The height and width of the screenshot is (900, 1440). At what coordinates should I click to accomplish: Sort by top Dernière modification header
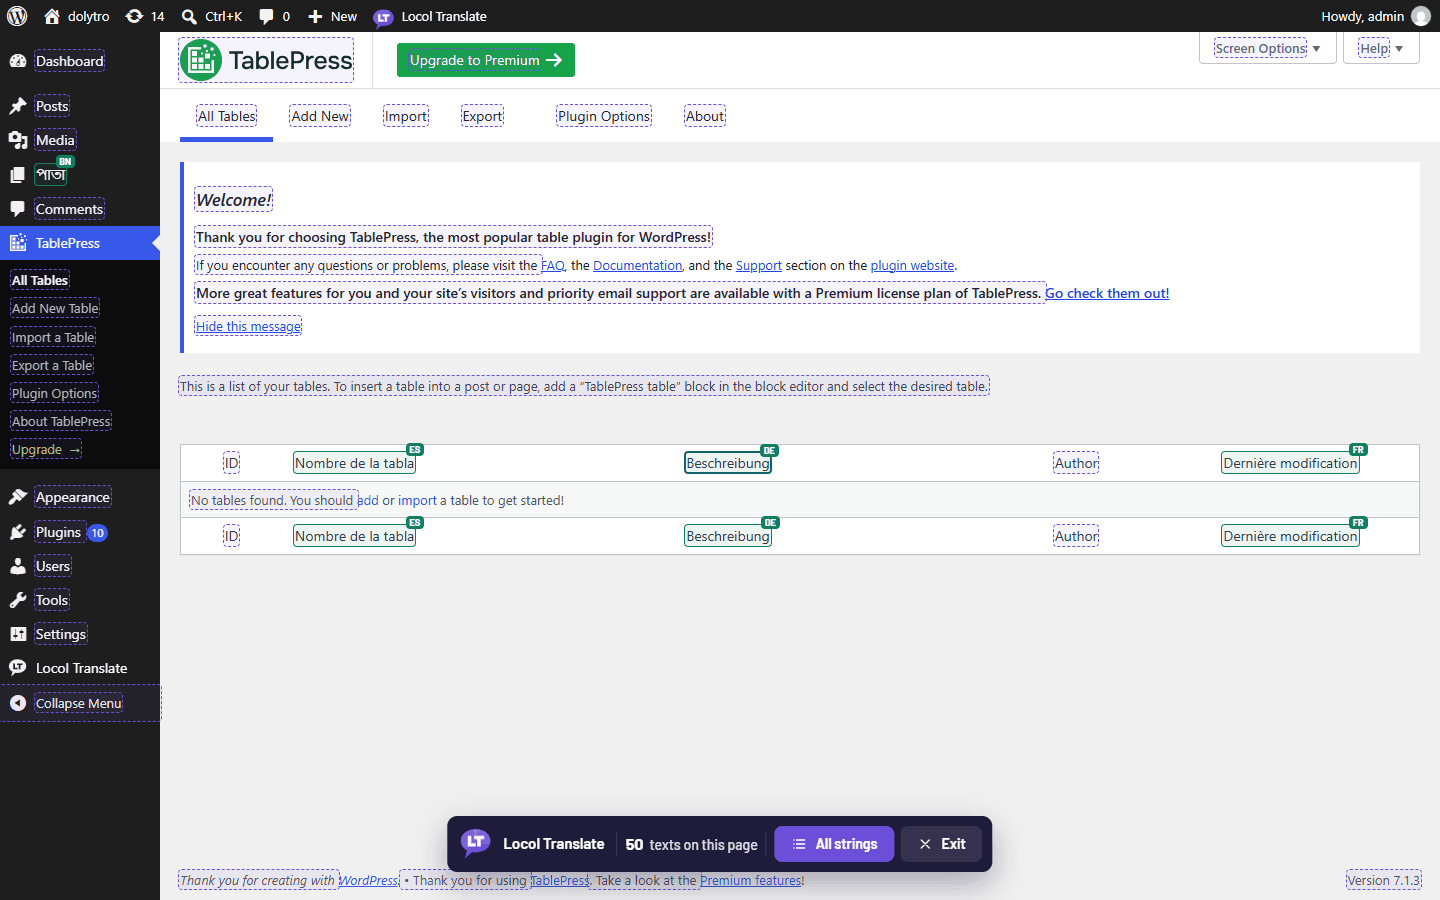tap(1290, 463)
